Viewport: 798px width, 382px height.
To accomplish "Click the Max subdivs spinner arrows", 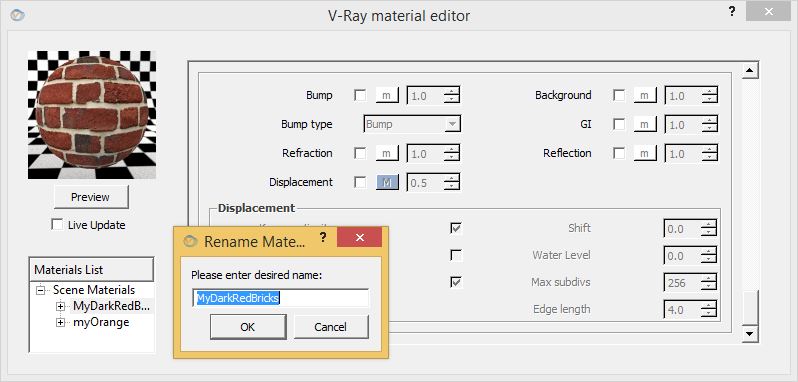I will pyautogui.click(x=708, y=282).
